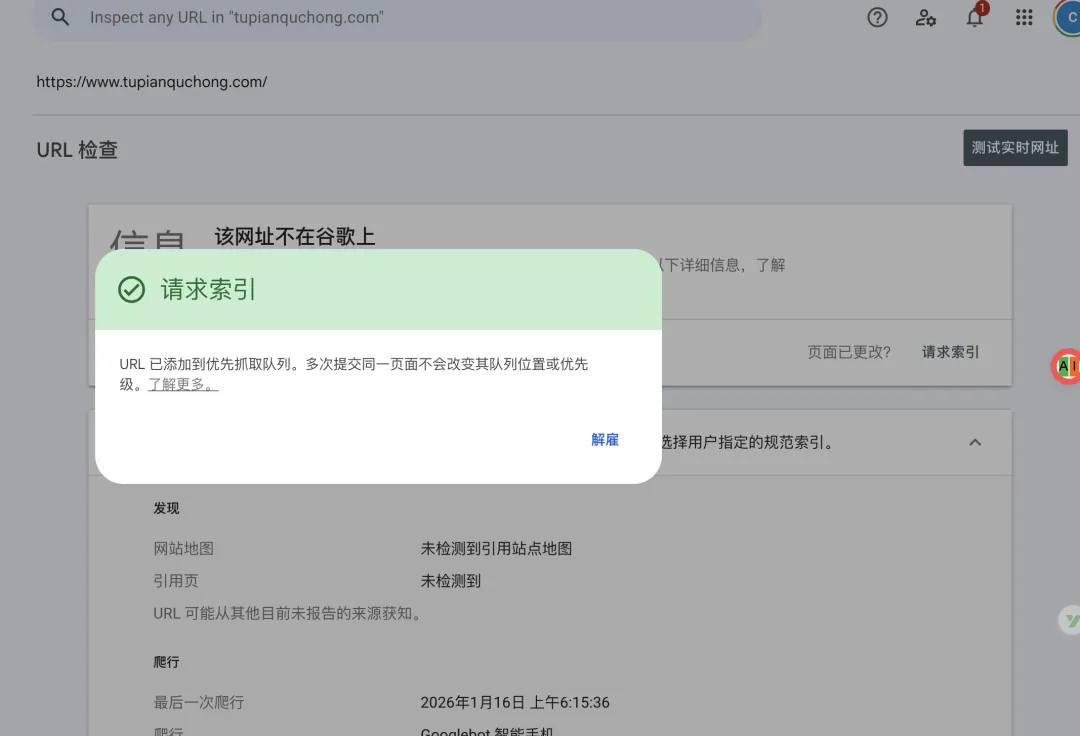Open the help question mark icon
Viewport: 1080px width, 736px height.
[x=877, y=17]
